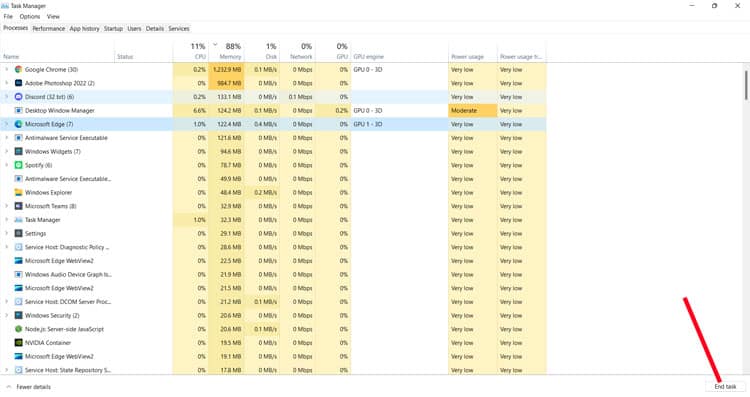
Task: Expand the Windows Security group
Action: (6, 315)
